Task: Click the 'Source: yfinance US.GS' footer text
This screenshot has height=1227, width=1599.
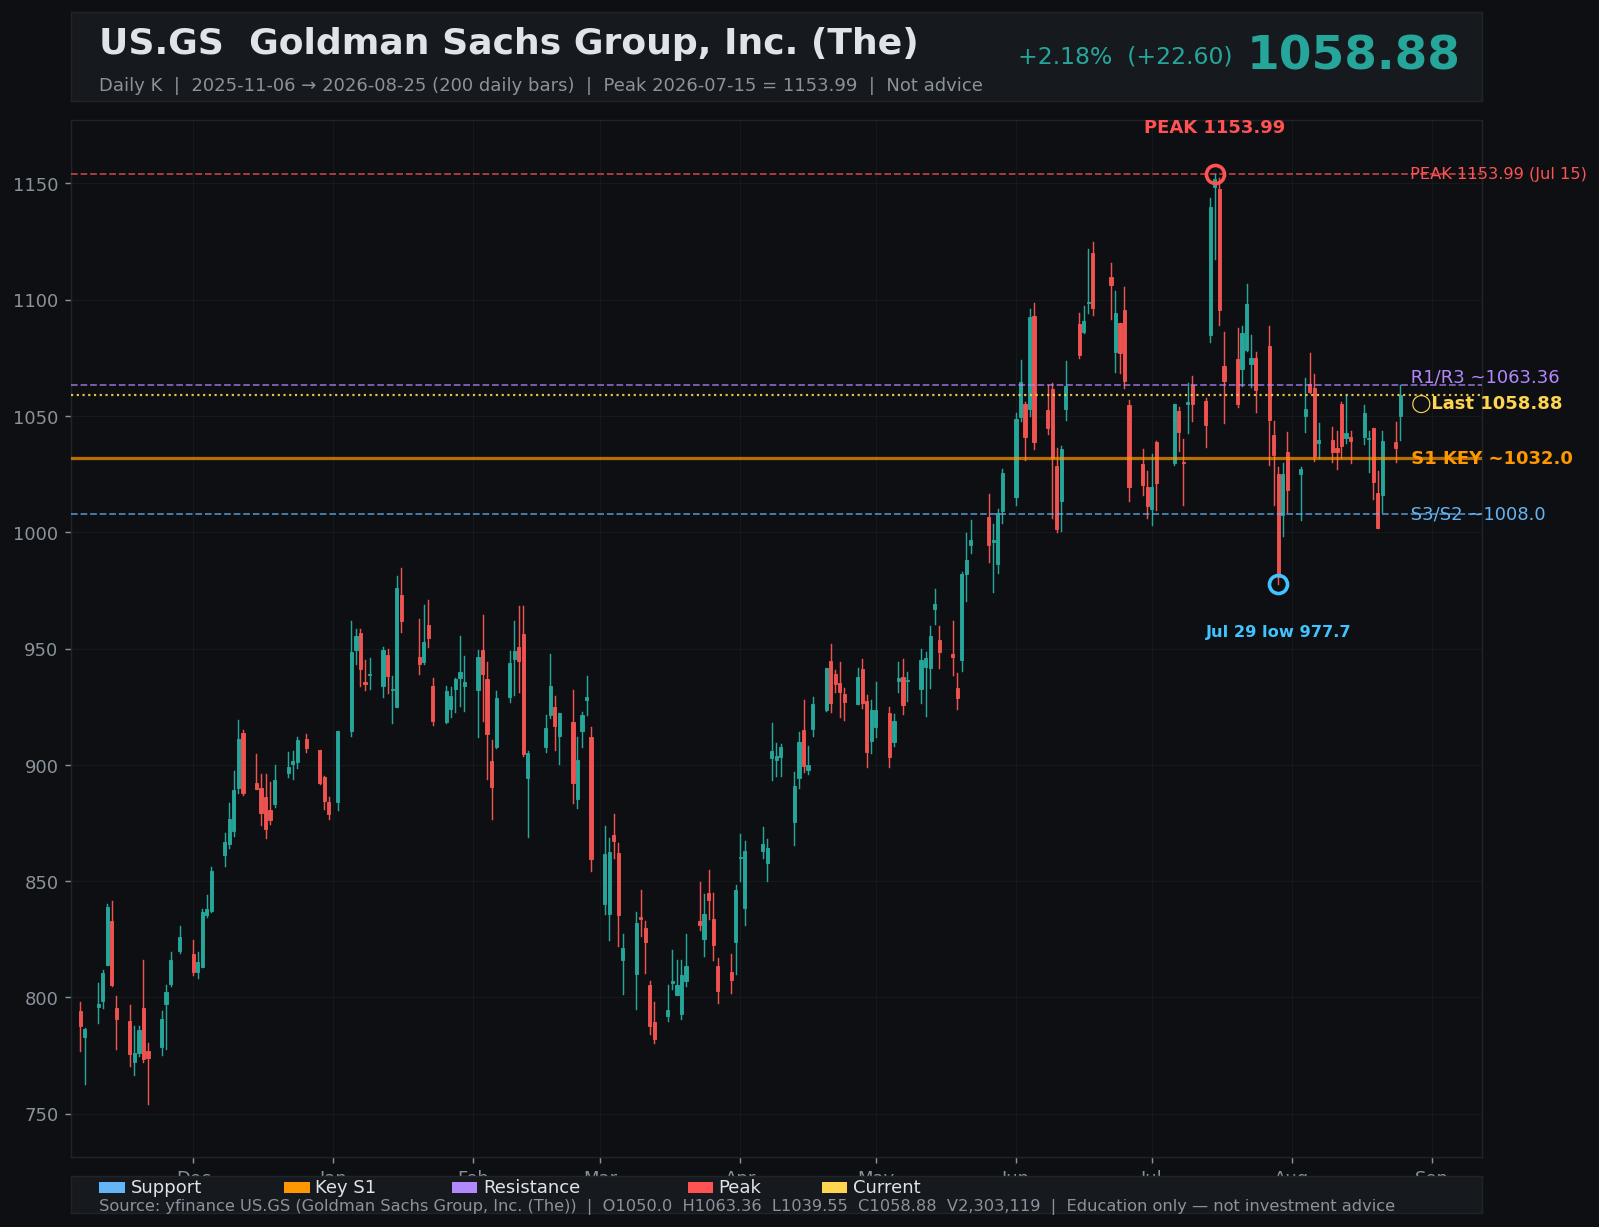Action: (x=747, y=1206)
